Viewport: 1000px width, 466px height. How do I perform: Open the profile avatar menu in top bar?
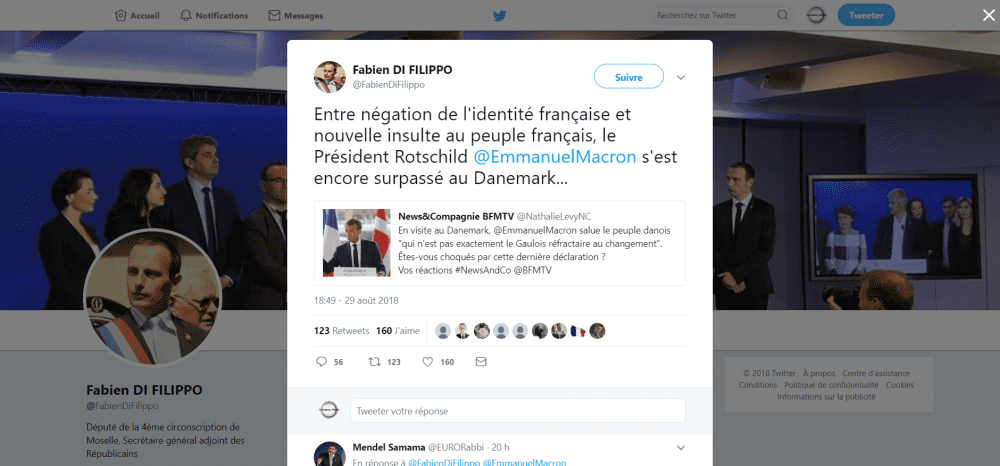(816, 15)
